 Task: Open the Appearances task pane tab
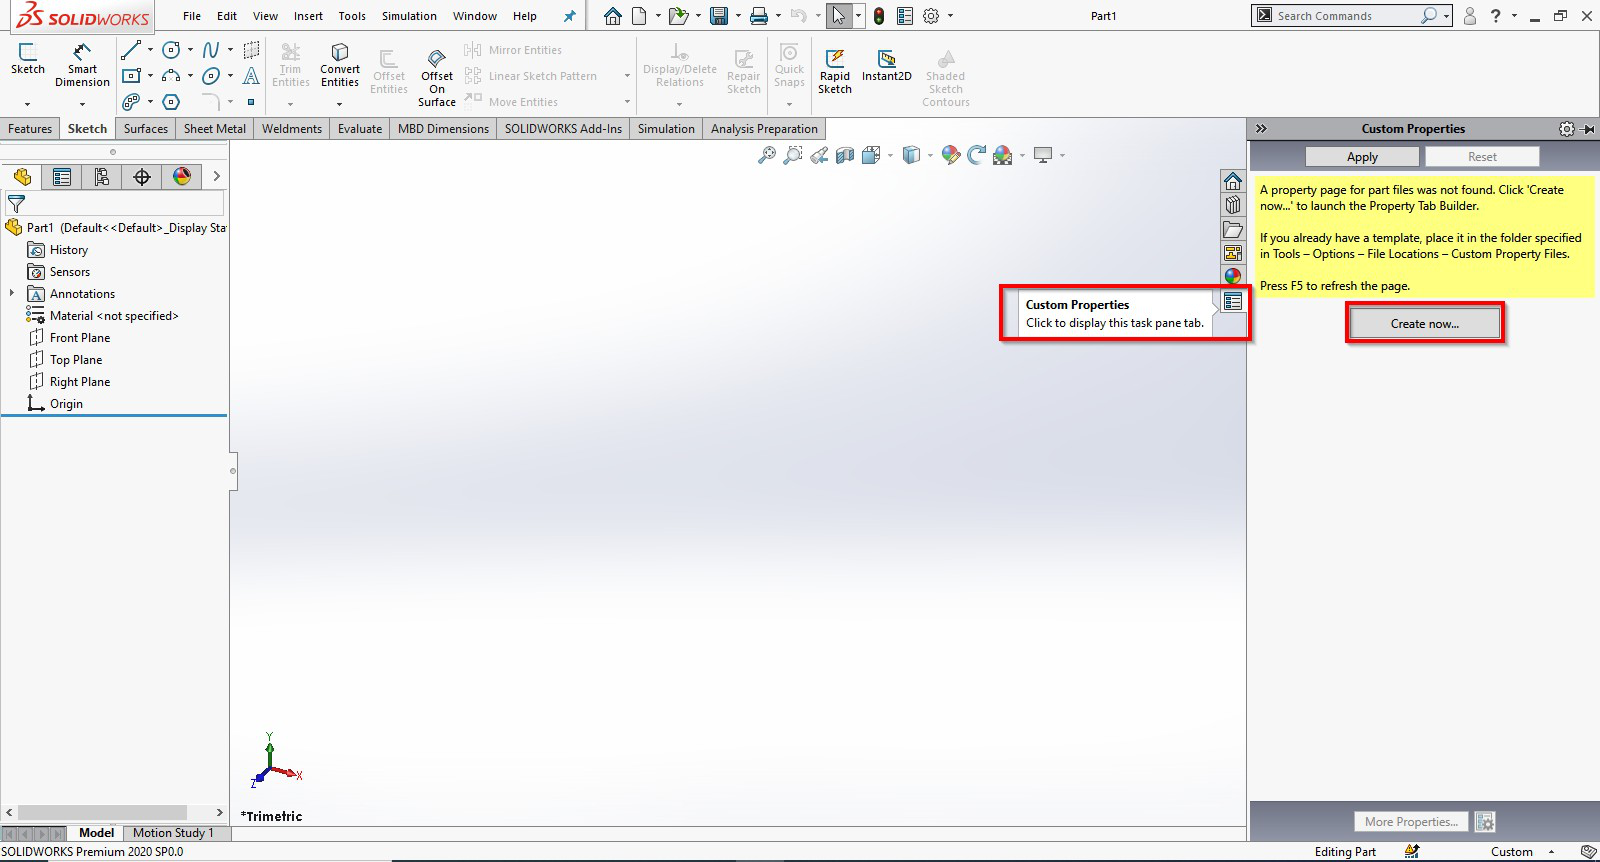point(1233,277)
